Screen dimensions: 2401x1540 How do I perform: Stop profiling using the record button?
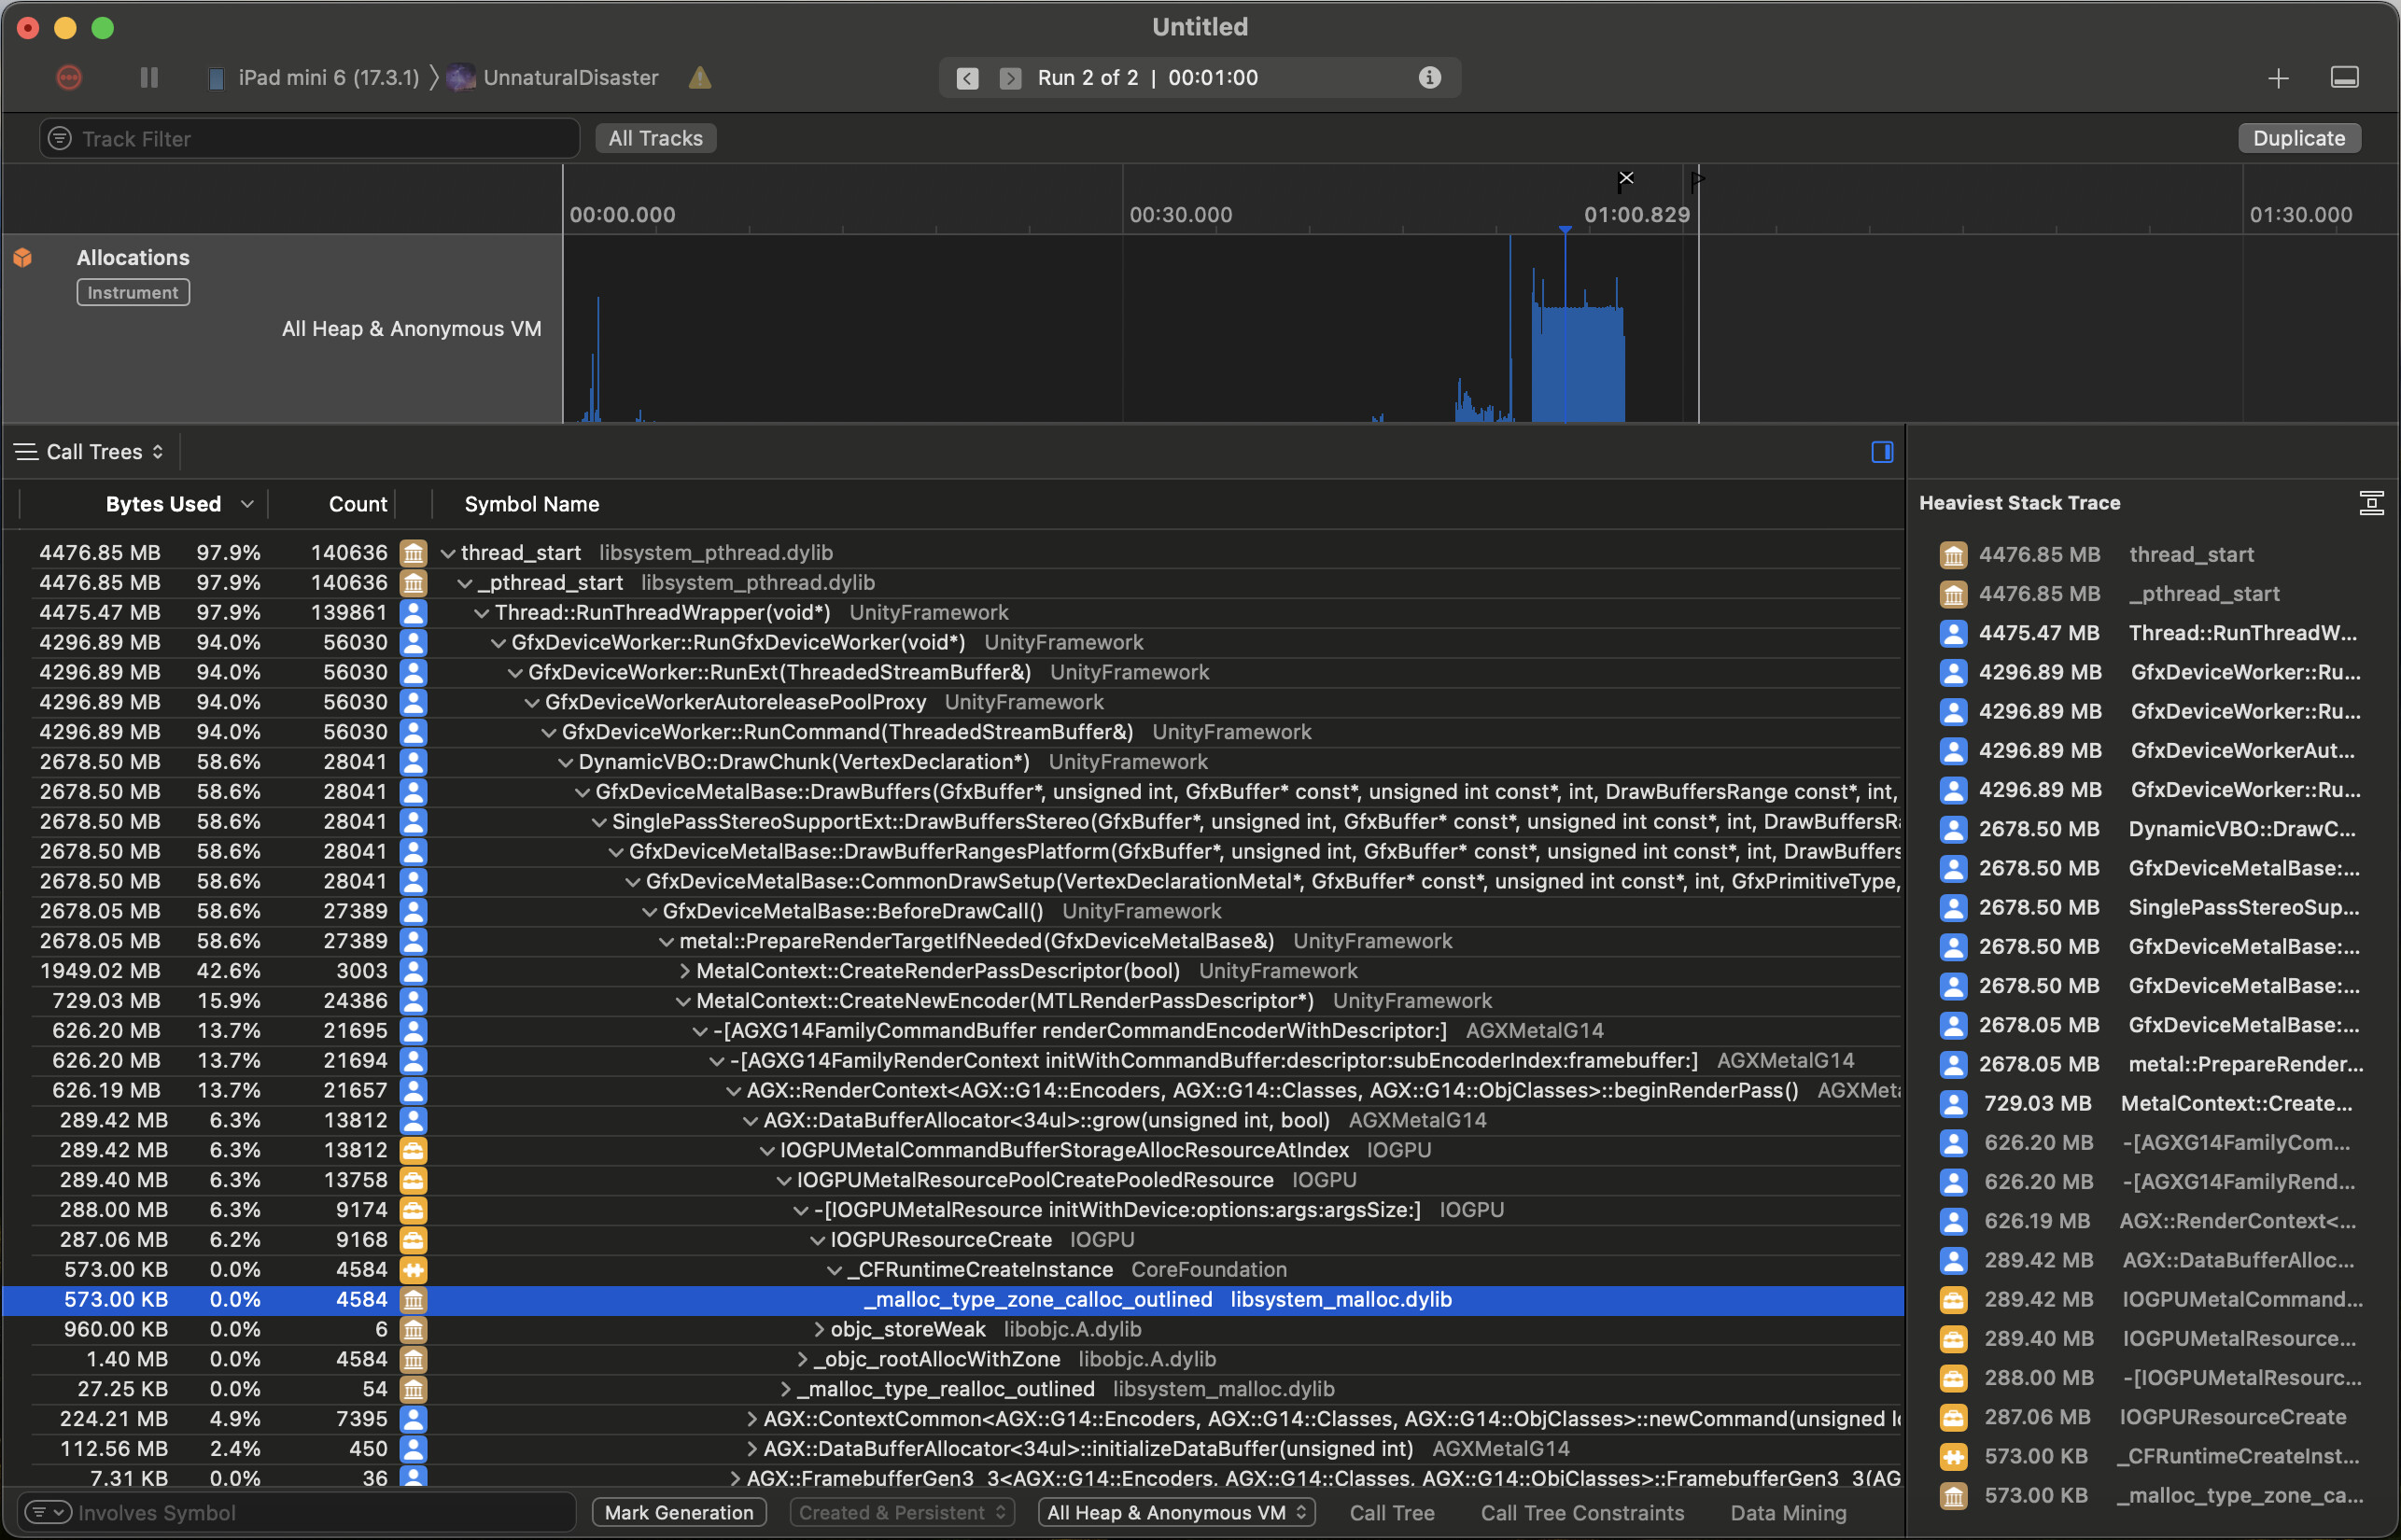[x=68, y=77]
